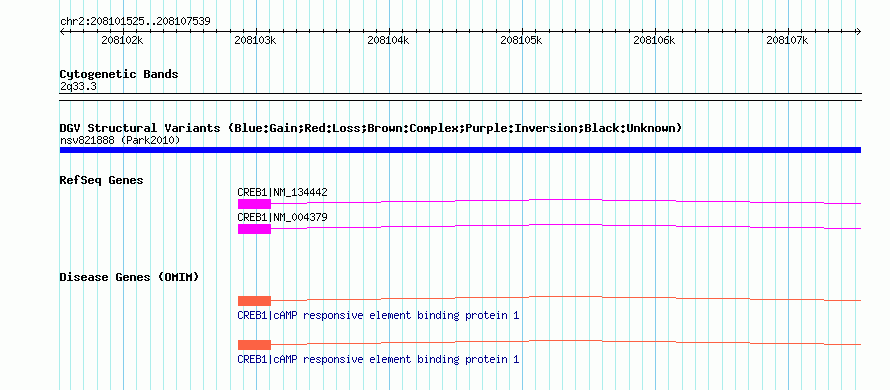Click the 2q33.3 cytogenetic band label
890x390 pixels.
point(77,86)
